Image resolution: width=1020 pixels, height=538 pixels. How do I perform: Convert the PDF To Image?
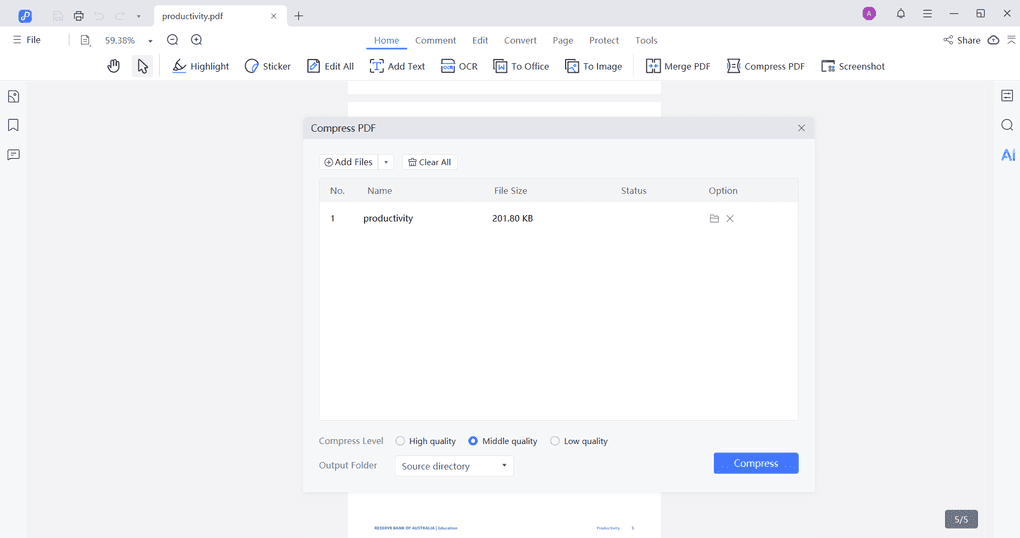coord(593,66)
